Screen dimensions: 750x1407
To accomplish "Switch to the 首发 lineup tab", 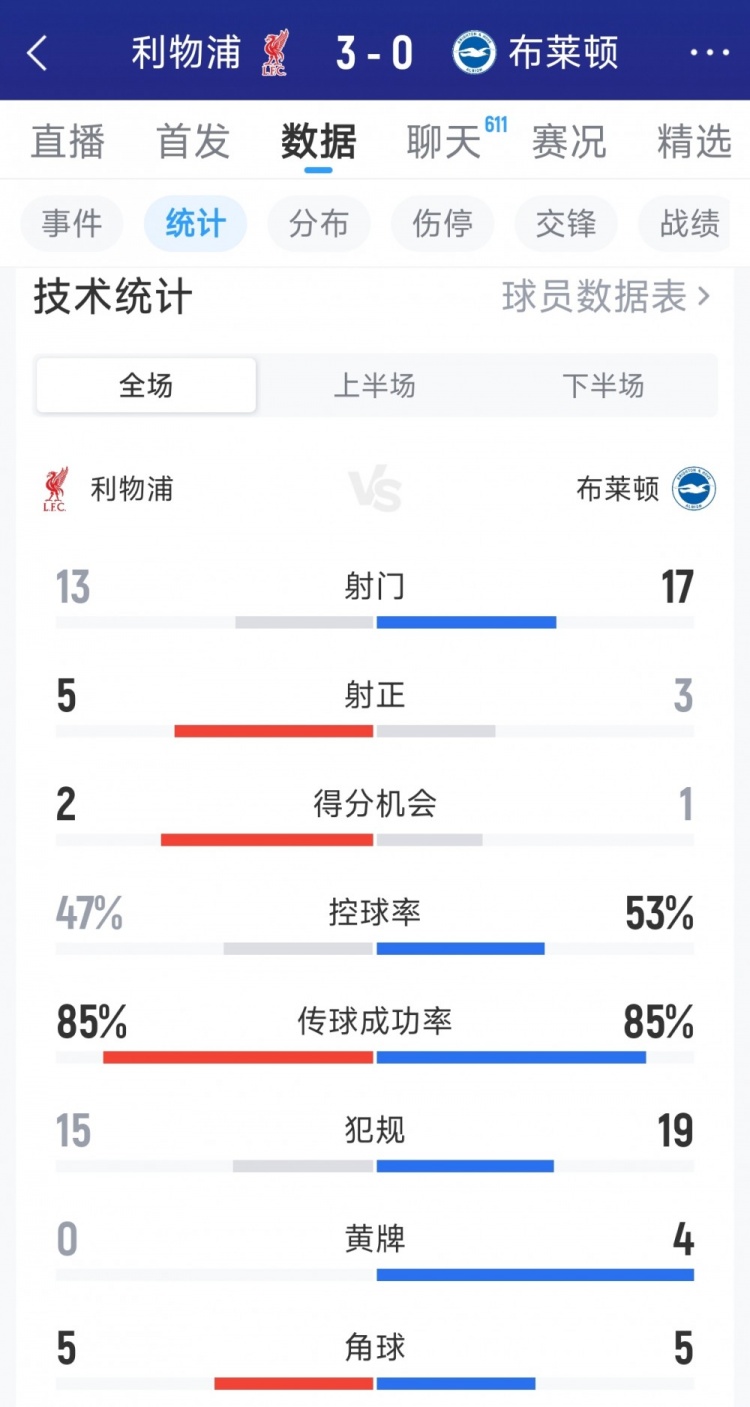I will [193, 142].
